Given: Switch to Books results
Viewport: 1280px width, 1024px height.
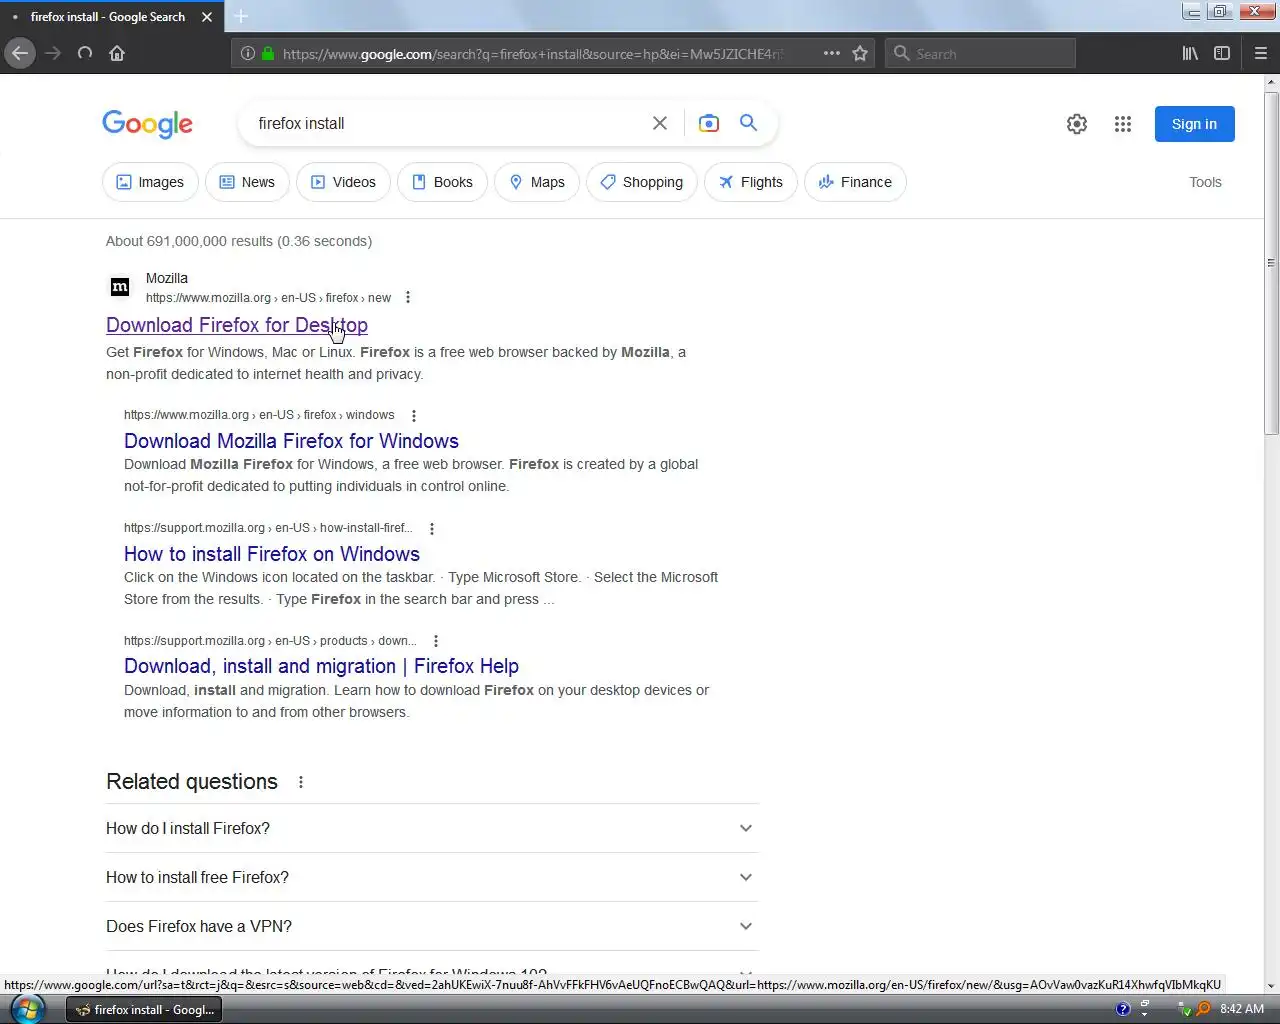Looking at the screenshot, I should click(x=442, y=182).
